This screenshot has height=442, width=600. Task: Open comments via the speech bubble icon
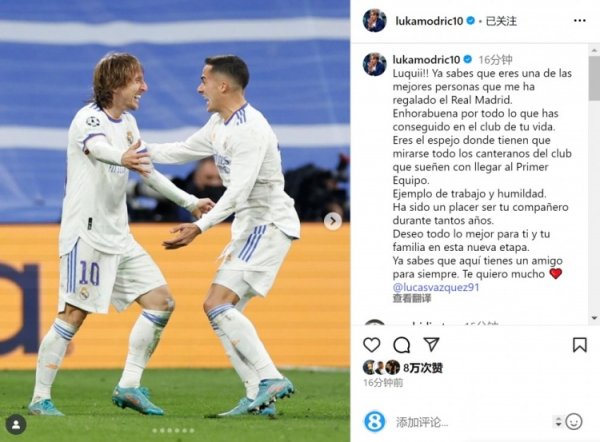click(402, 345)
